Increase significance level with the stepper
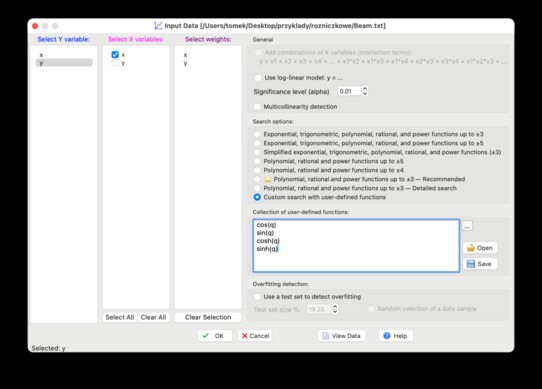542x389 pixels. pyautogui.click(x=365, y=89)
